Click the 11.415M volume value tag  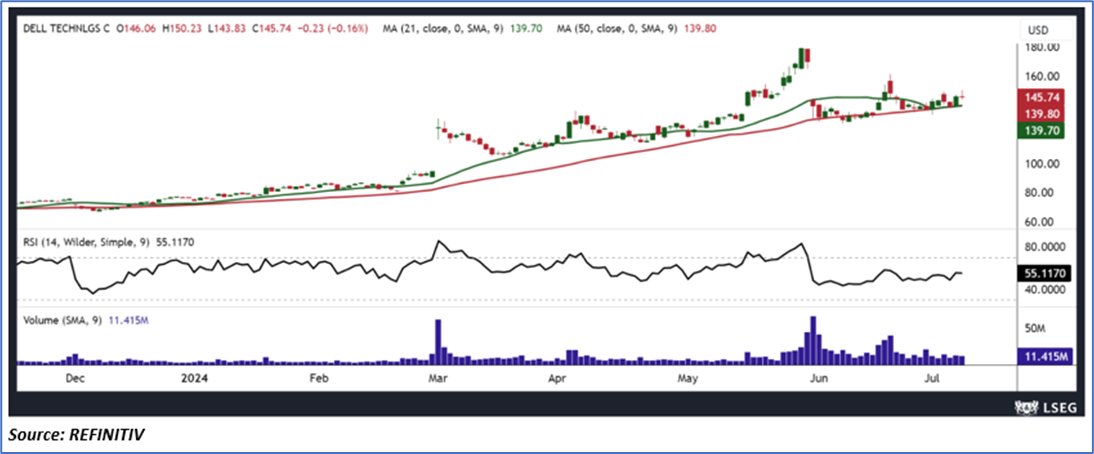[1044, 356]
